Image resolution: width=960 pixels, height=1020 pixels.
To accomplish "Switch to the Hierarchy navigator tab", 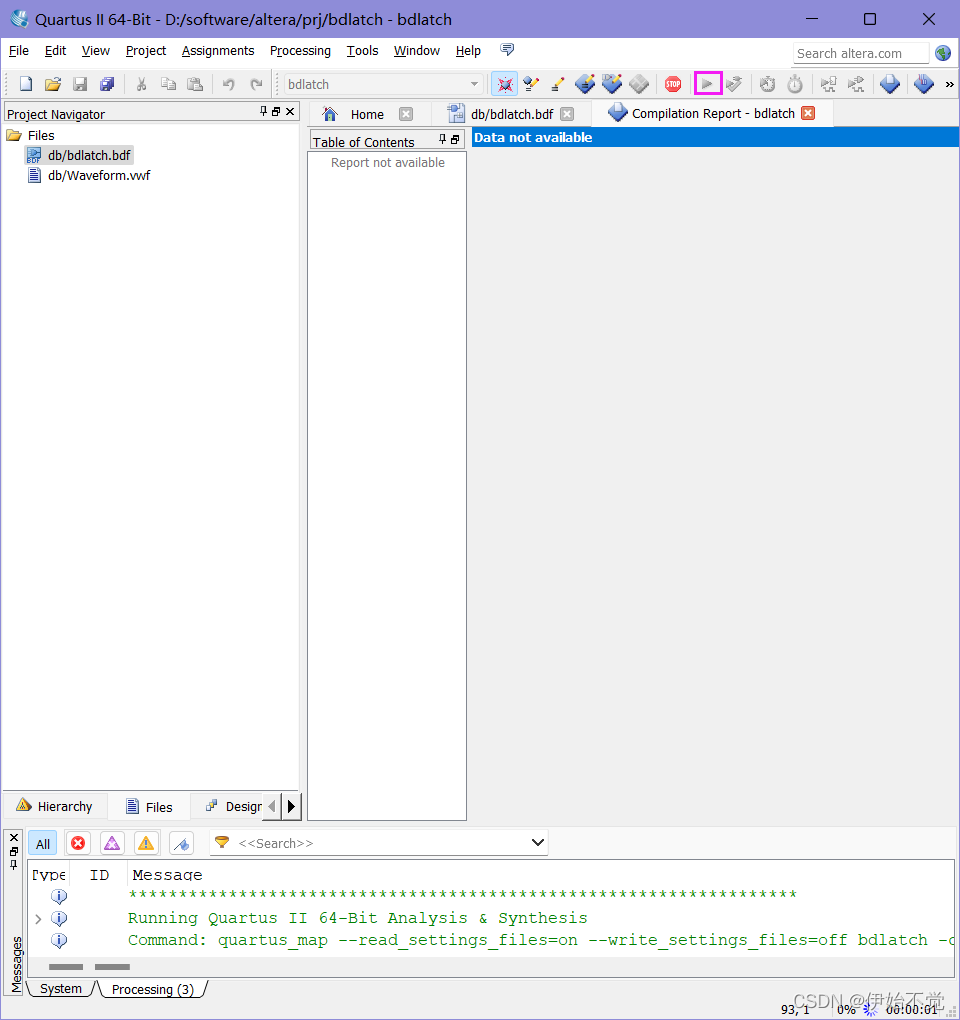I will pyautogui.click(x=55, y=807).
